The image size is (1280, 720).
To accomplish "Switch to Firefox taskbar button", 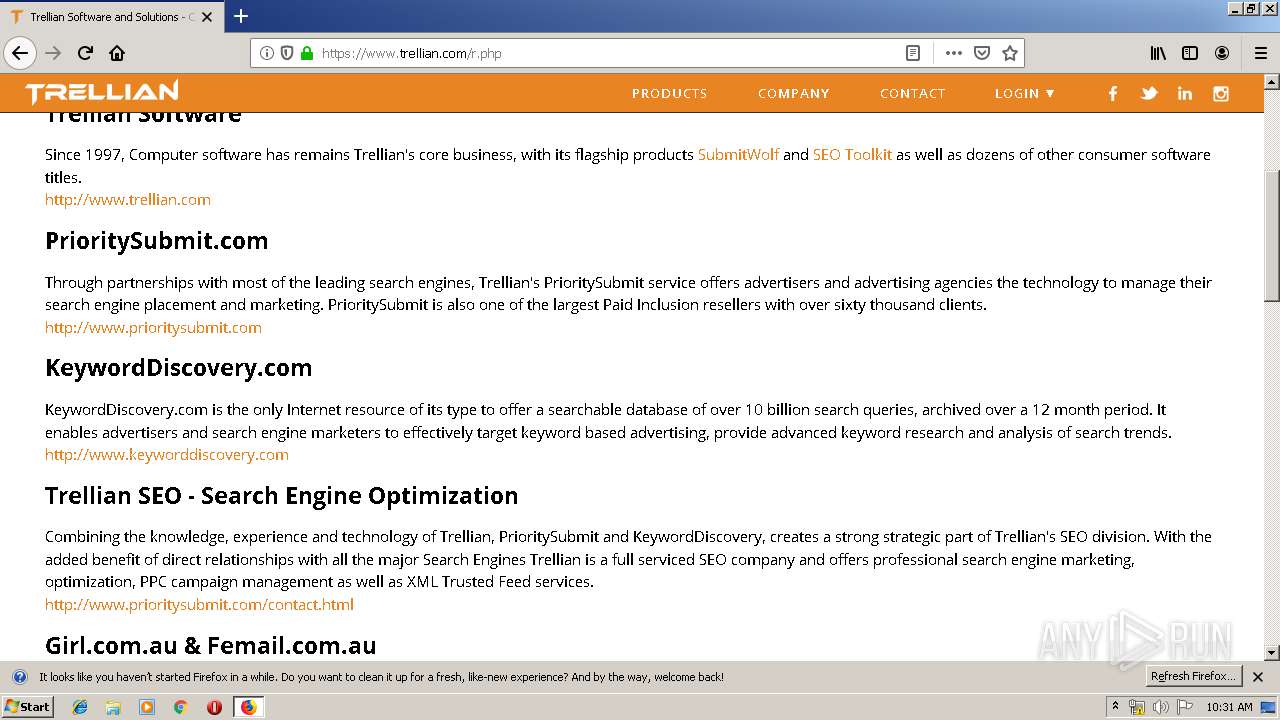I will pyautogui.click(x=248, y=707).
